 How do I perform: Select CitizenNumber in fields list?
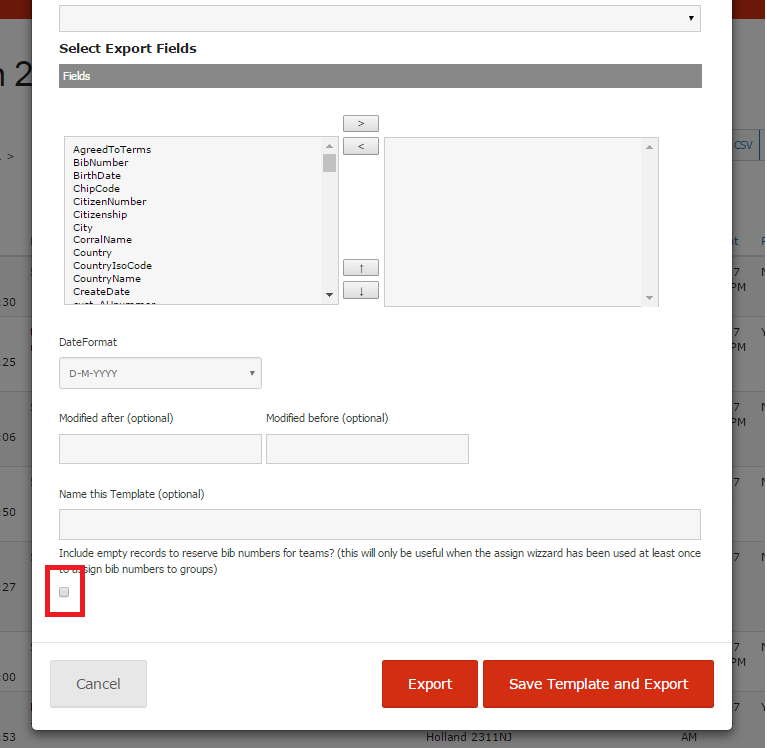tap(110, 202)
